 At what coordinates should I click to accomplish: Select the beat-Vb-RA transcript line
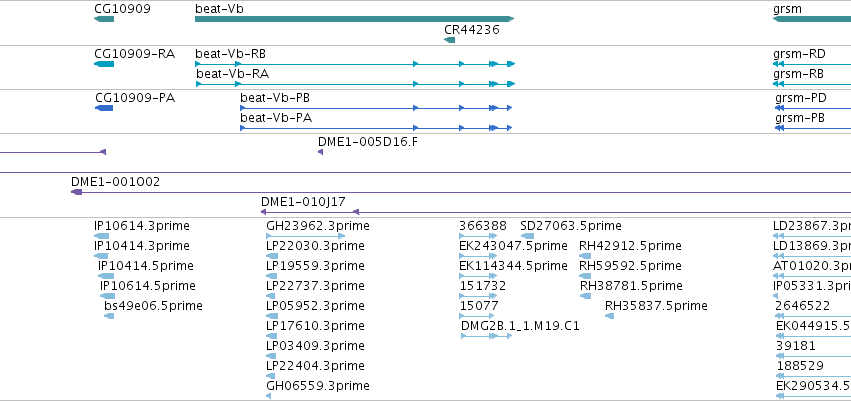[x=354, y=84]
